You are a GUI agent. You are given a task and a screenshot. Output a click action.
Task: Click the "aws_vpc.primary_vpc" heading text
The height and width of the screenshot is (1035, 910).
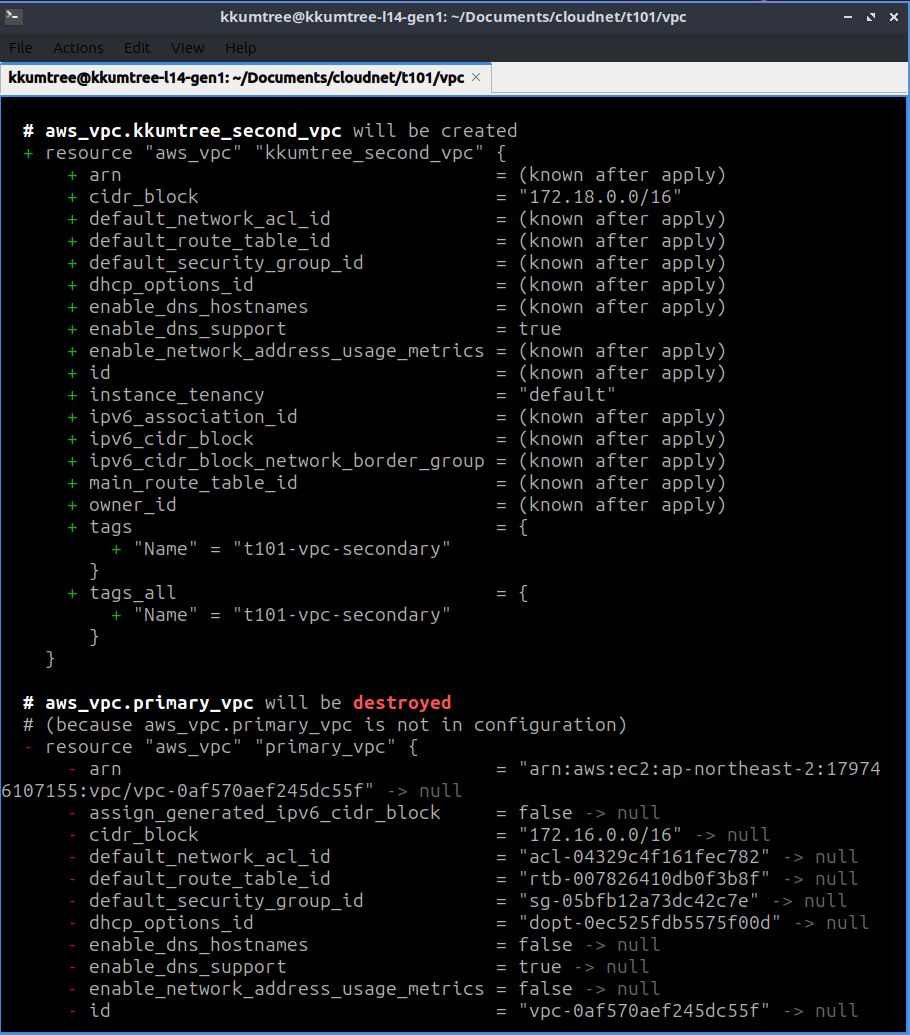pyautogui.click(x=149, y=703)
